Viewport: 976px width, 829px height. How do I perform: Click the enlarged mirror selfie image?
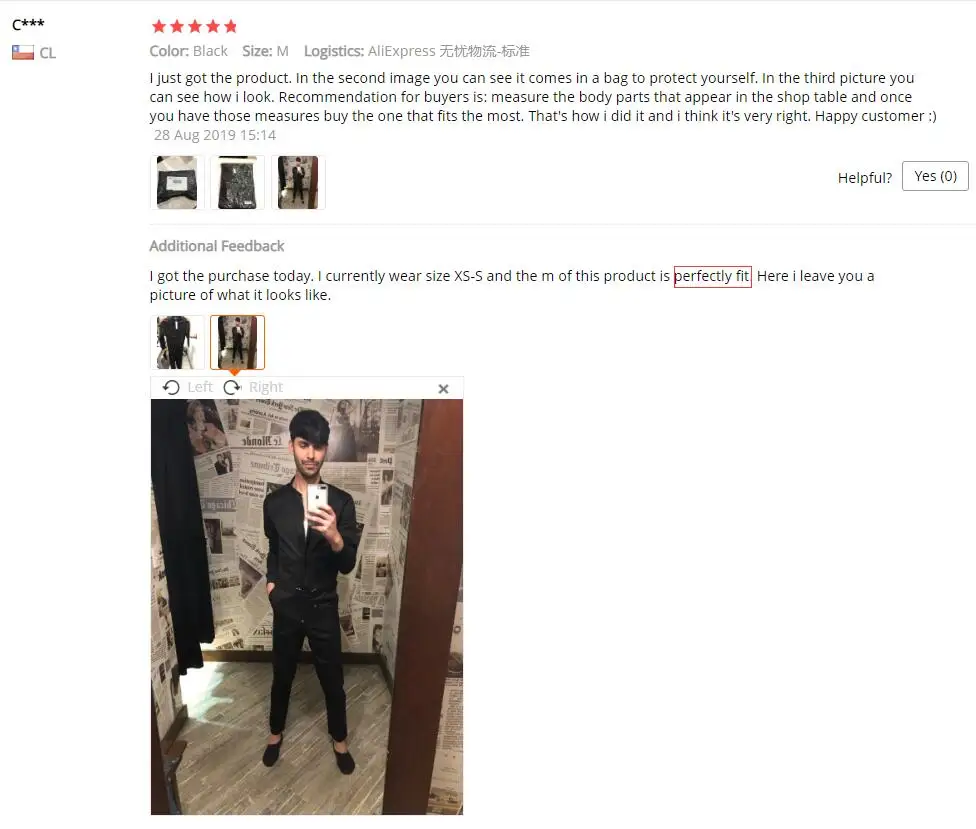(x=307, y=607)
